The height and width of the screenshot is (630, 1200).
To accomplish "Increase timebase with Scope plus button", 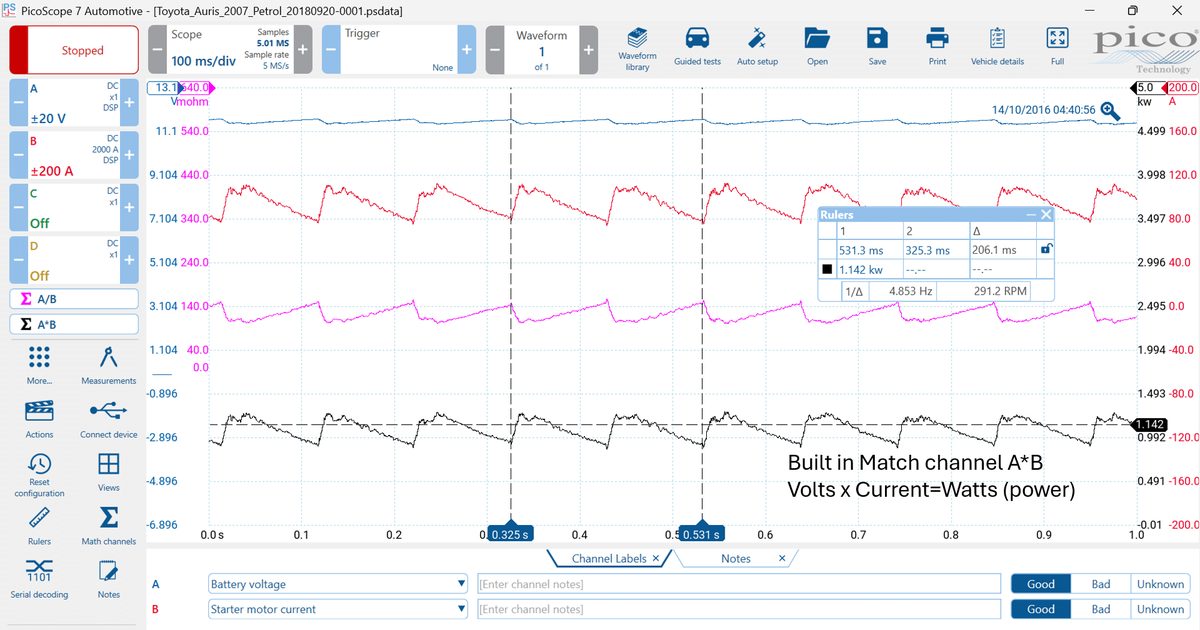I will [303, 49].
